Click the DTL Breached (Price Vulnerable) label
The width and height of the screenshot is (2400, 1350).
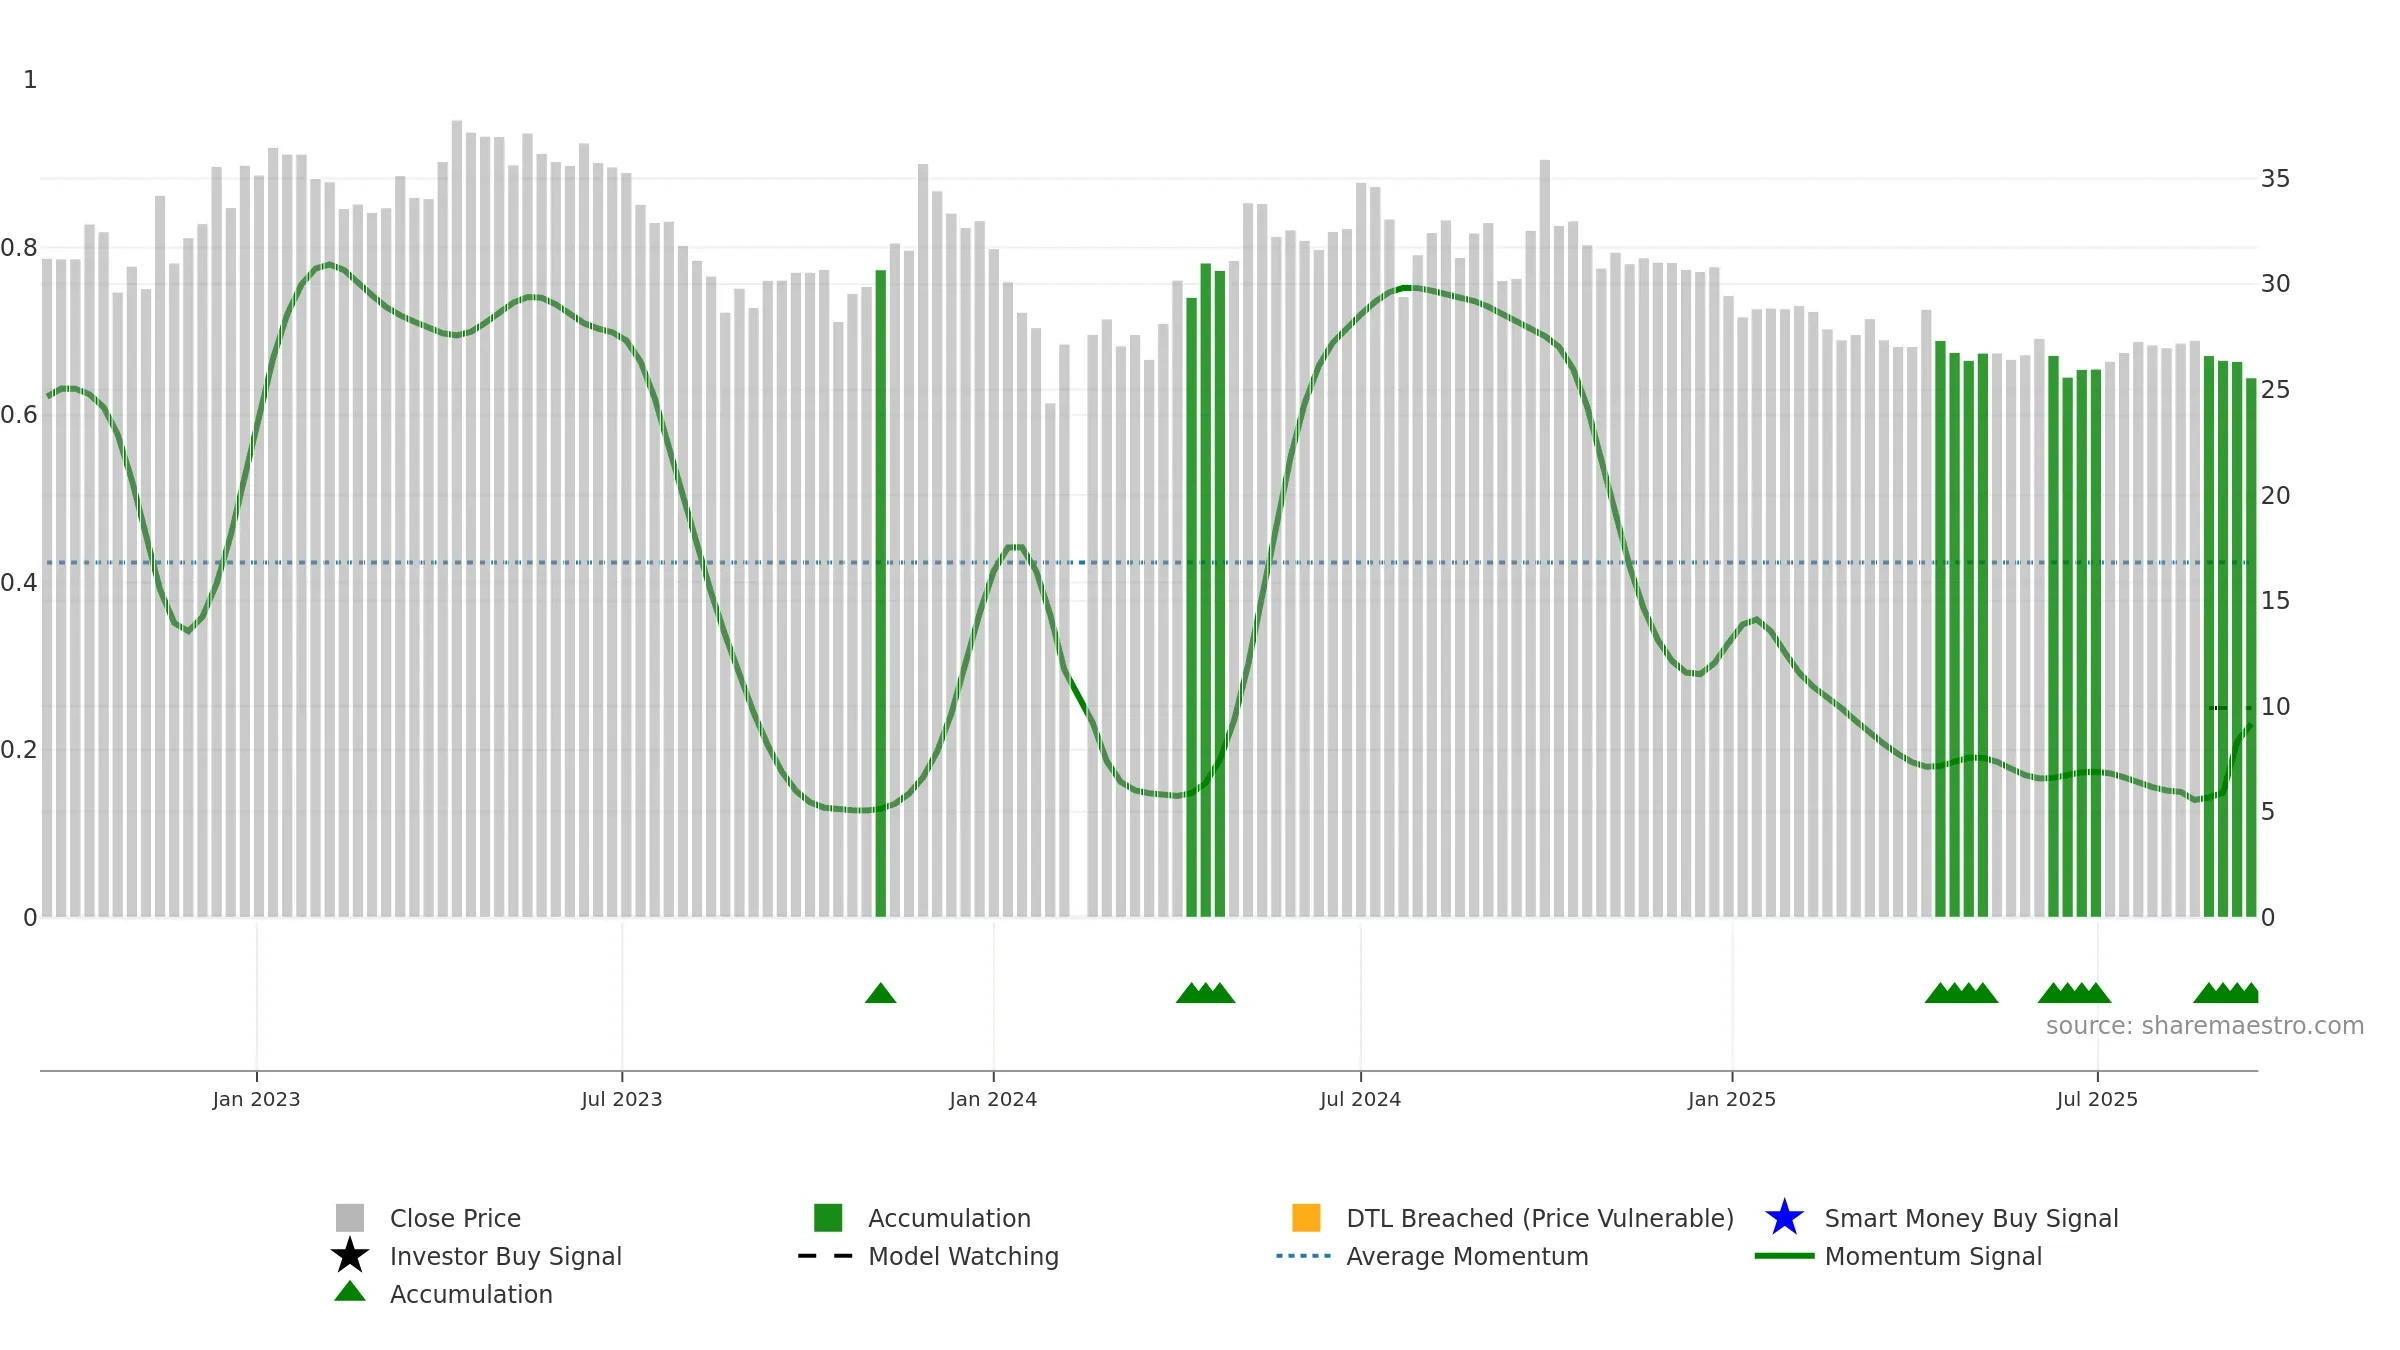[1540, 1218]
